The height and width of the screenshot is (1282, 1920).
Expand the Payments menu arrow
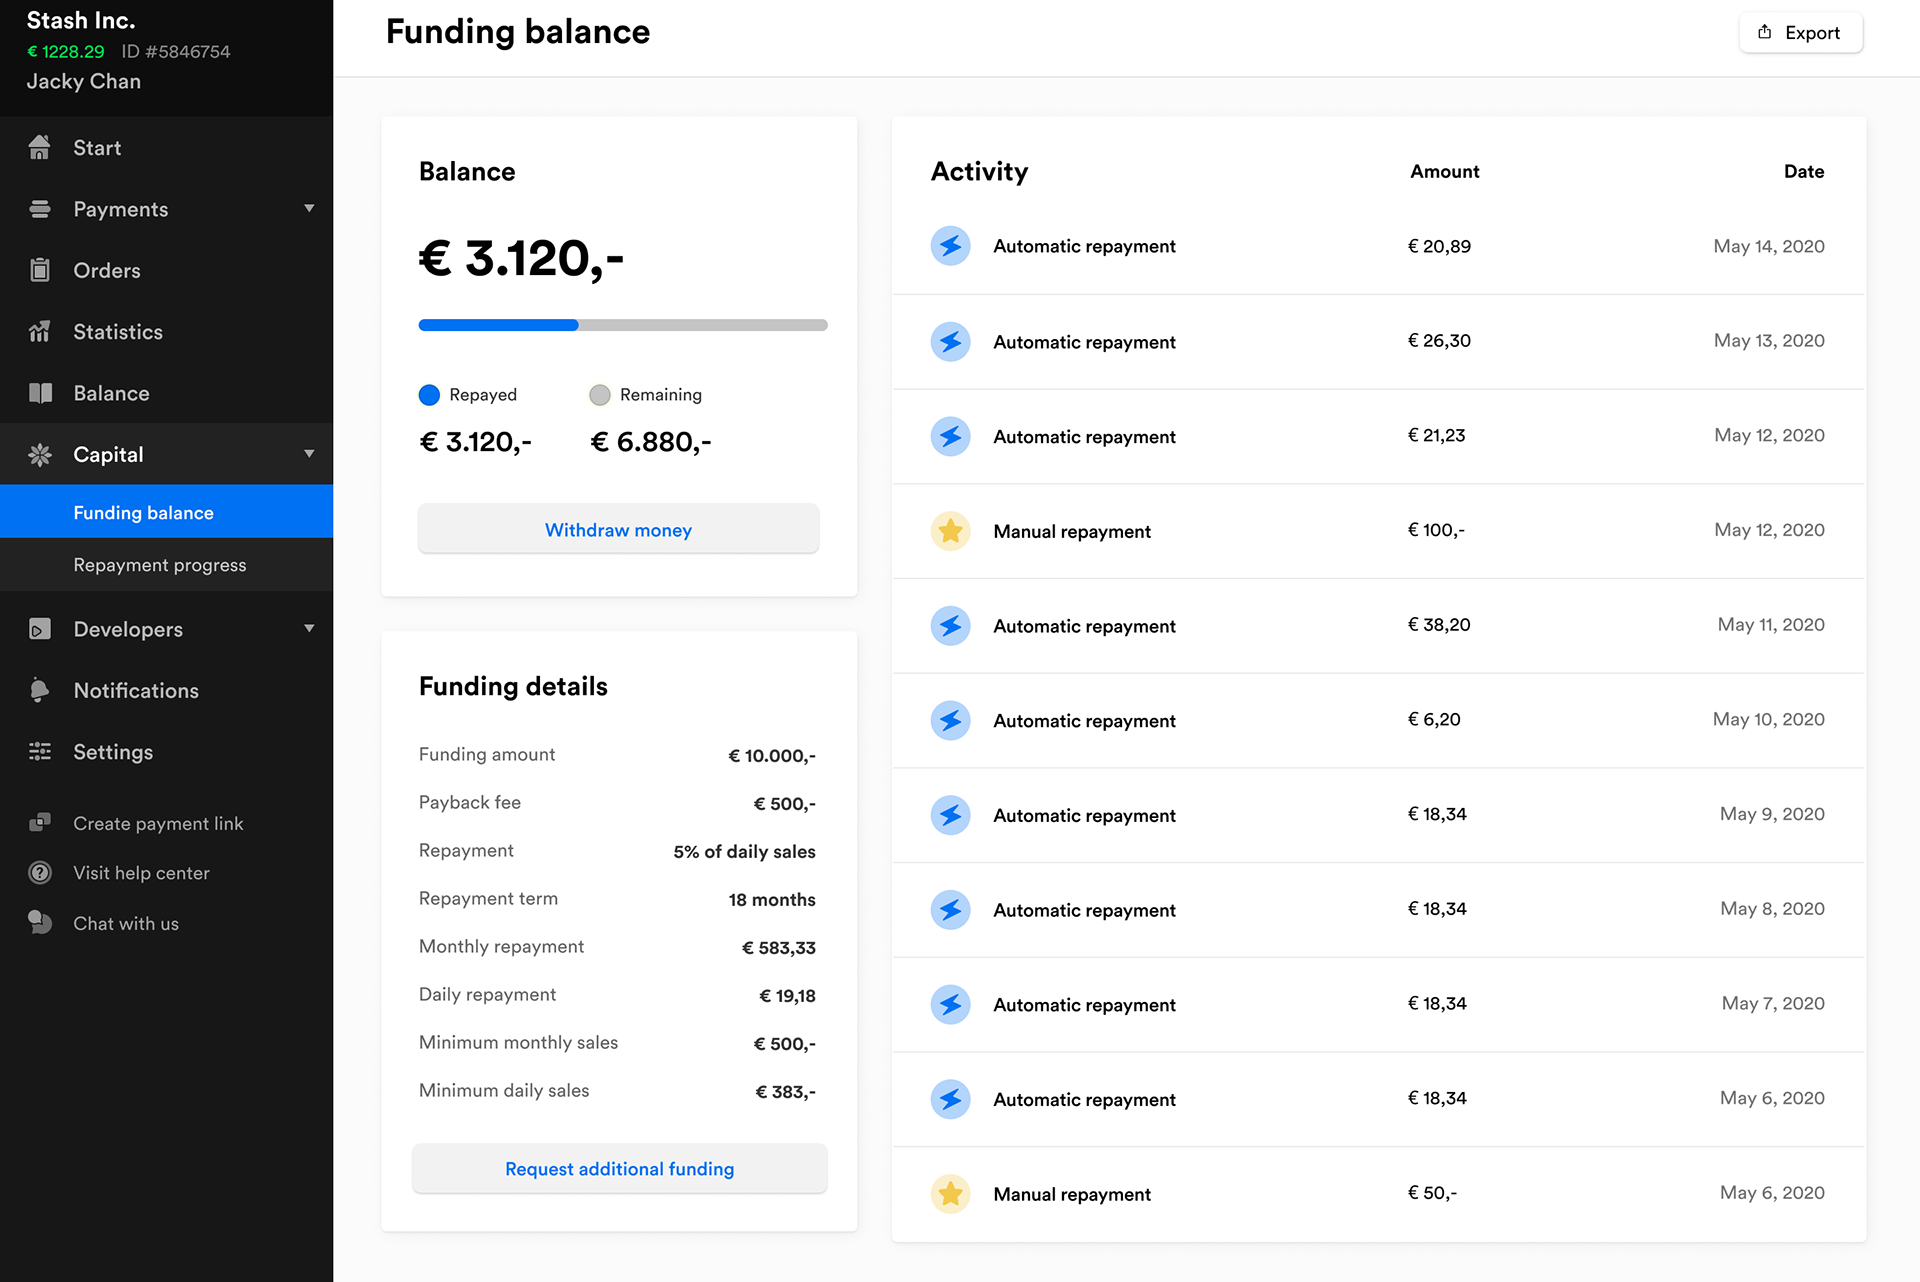click(x=309, y=208)
